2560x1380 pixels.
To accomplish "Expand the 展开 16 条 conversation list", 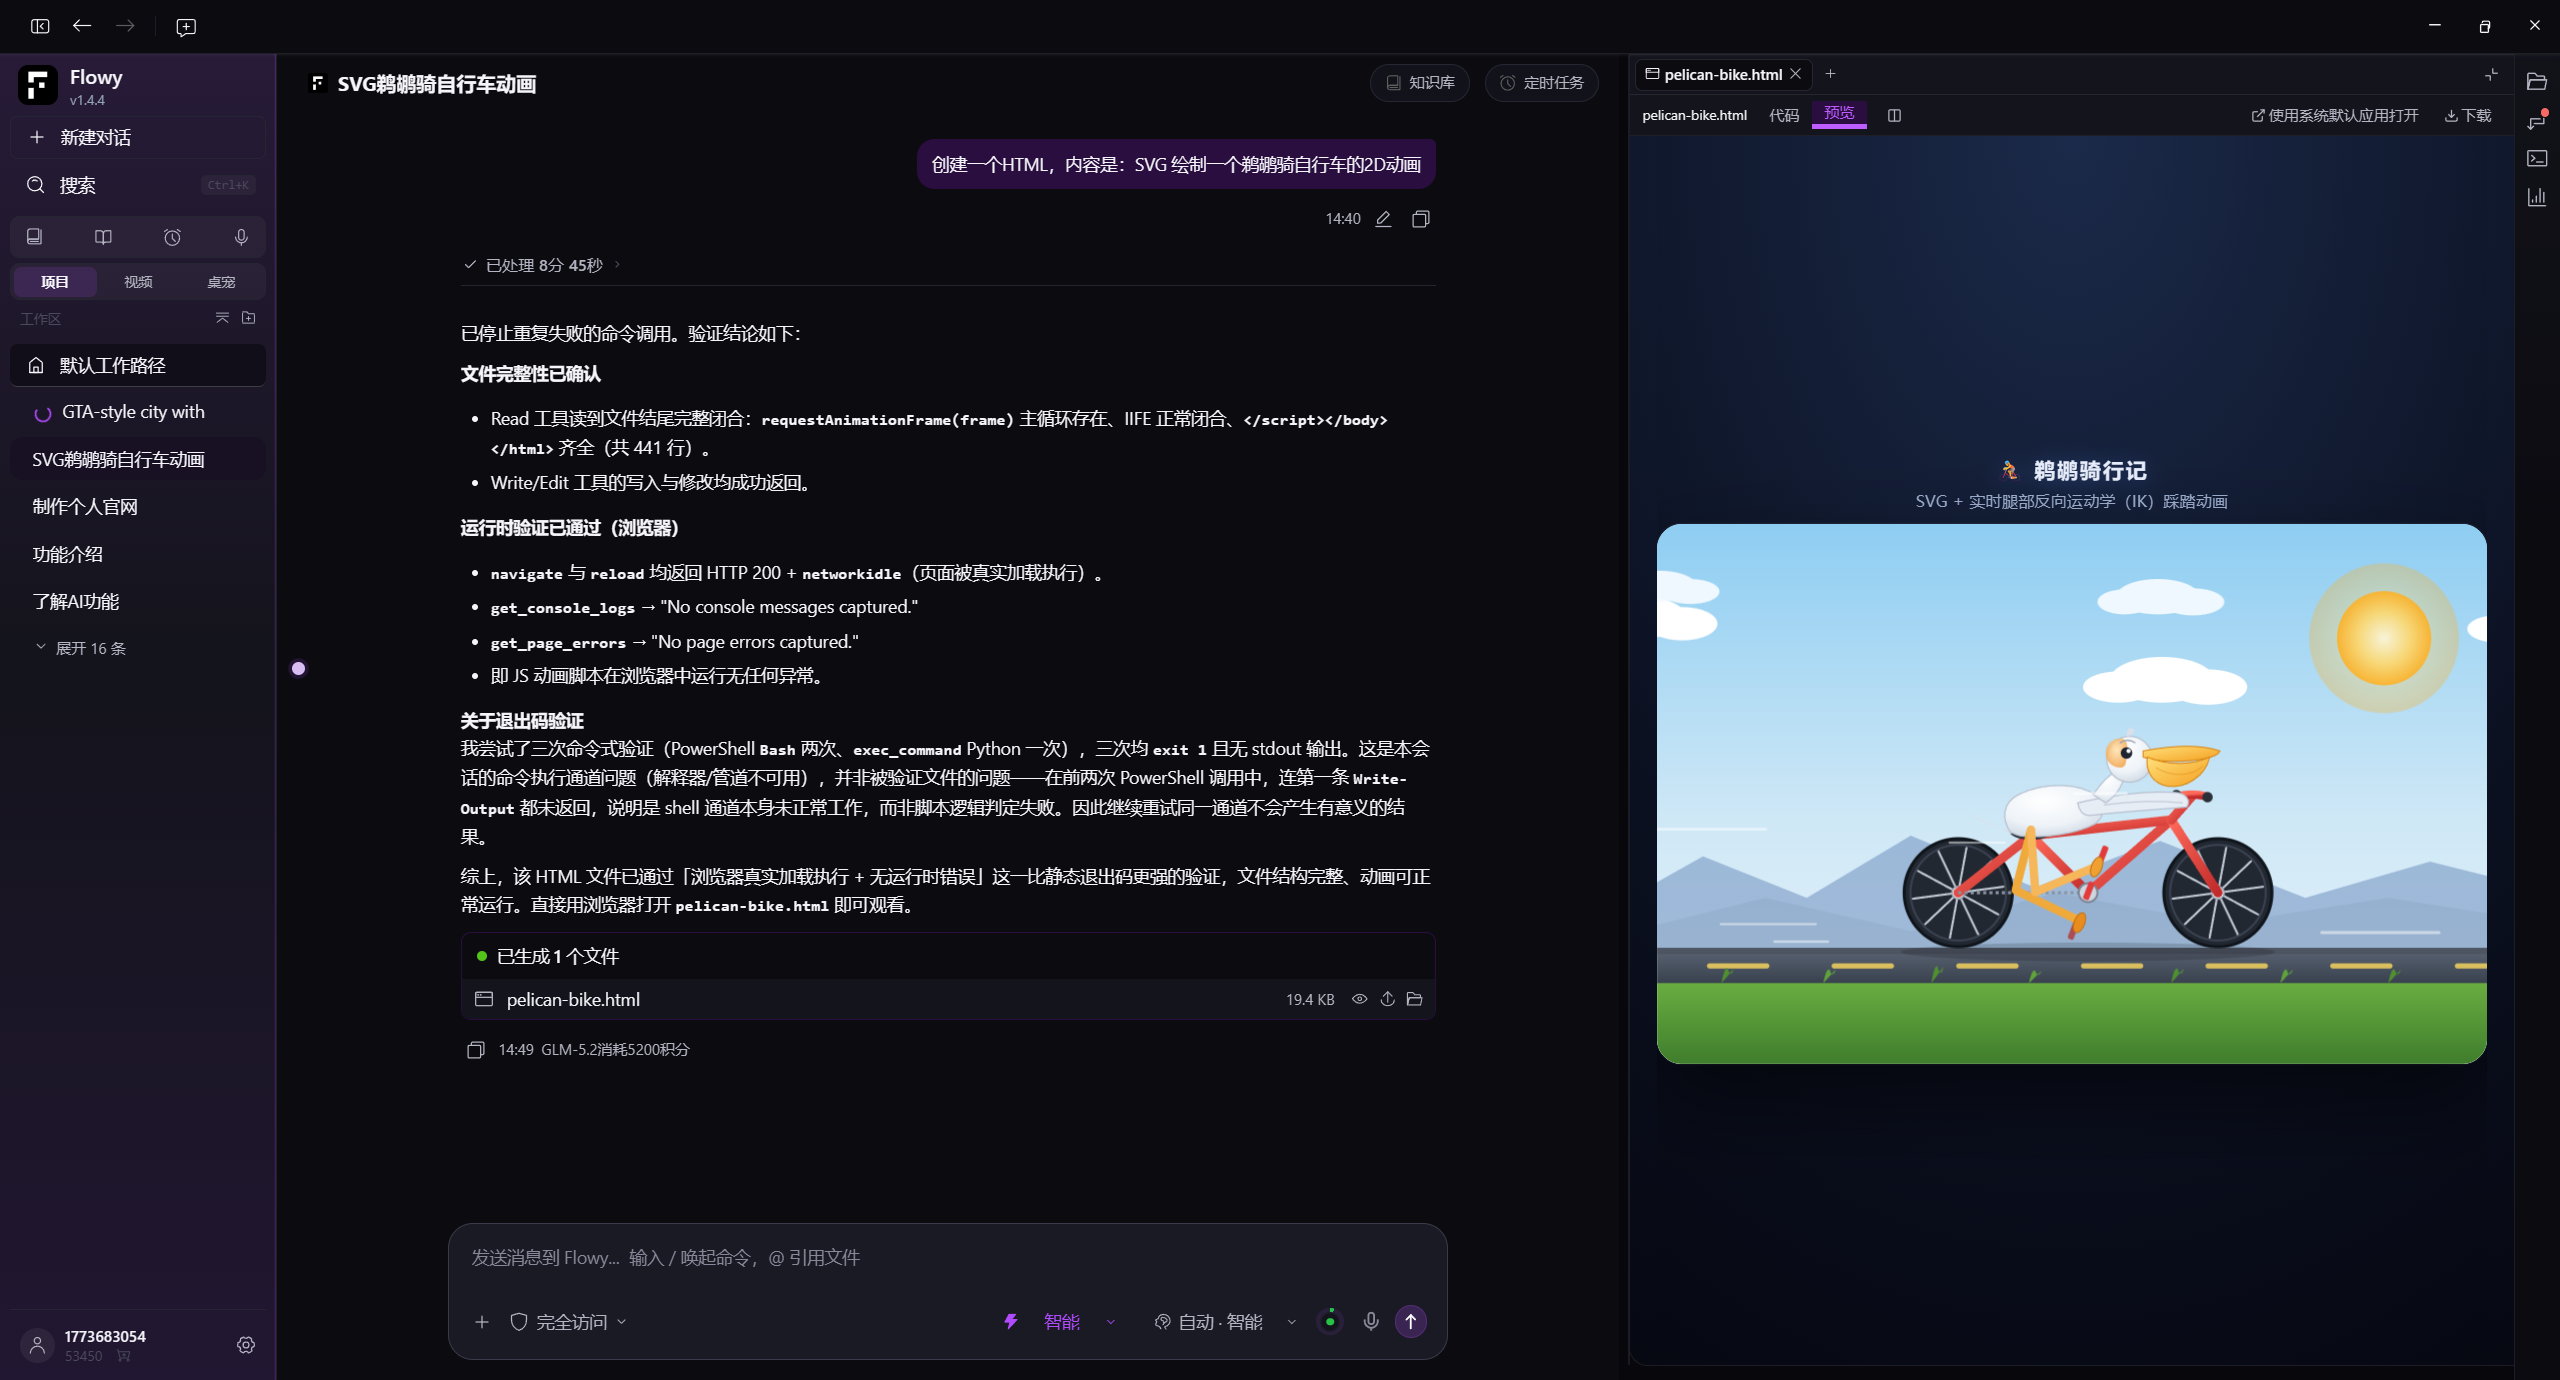I will (81, 649).
